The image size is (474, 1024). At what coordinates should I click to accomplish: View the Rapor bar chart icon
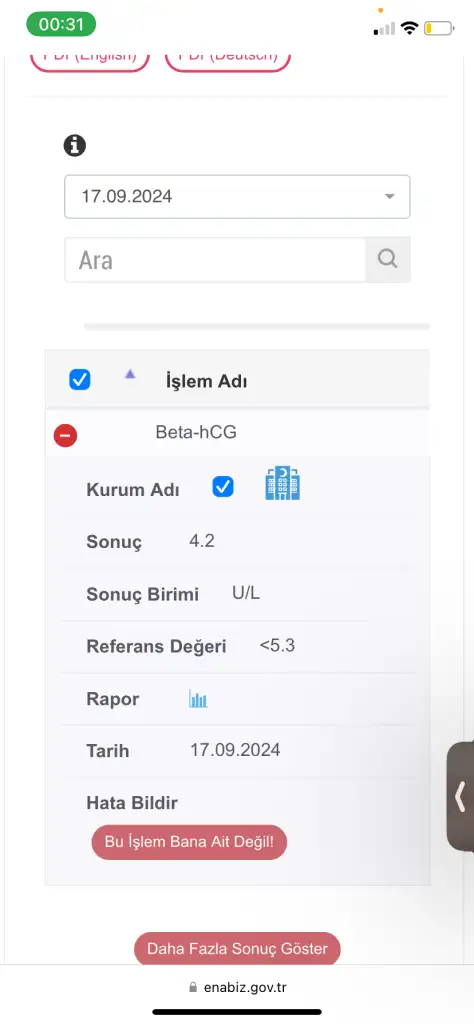click(x=198, y=699)
